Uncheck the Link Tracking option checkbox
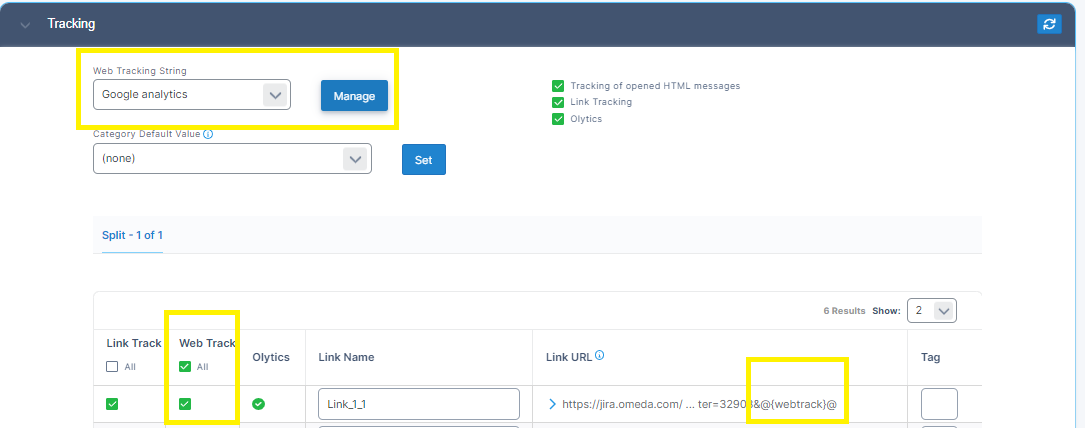The image size is (1085, 428). tap(558, 102)
